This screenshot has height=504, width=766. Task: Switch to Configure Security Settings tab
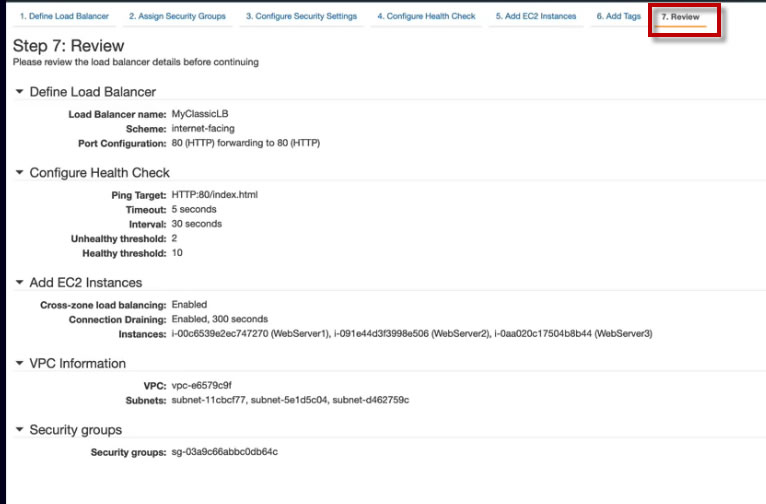pos(301,17)
